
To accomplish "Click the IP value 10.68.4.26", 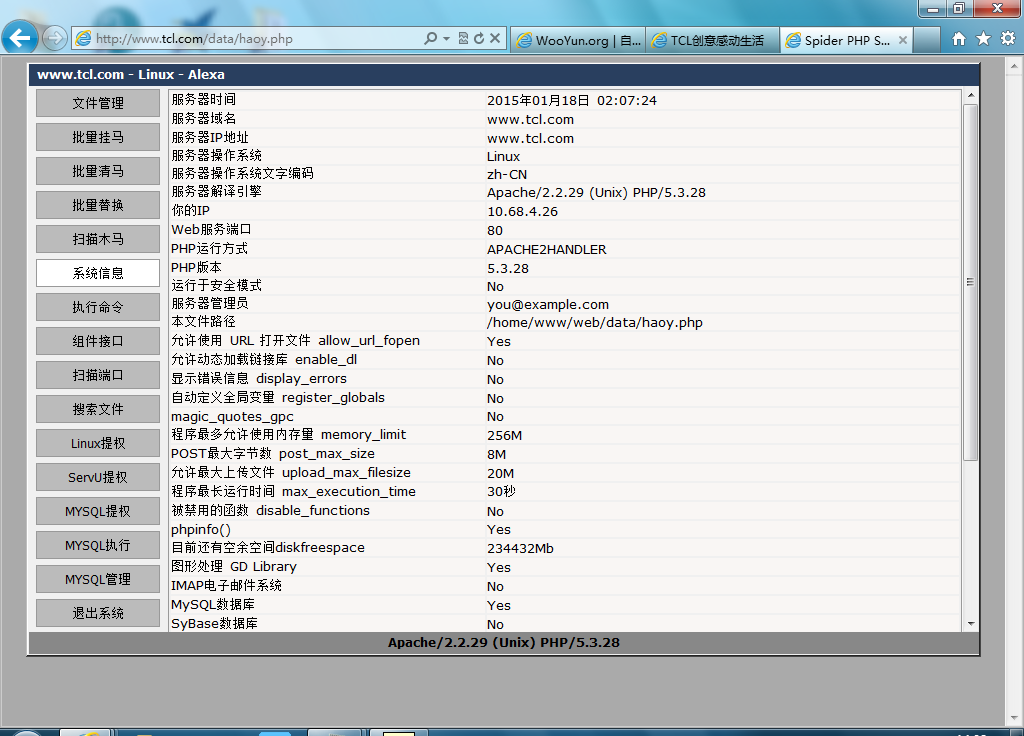I will (522, 212).
